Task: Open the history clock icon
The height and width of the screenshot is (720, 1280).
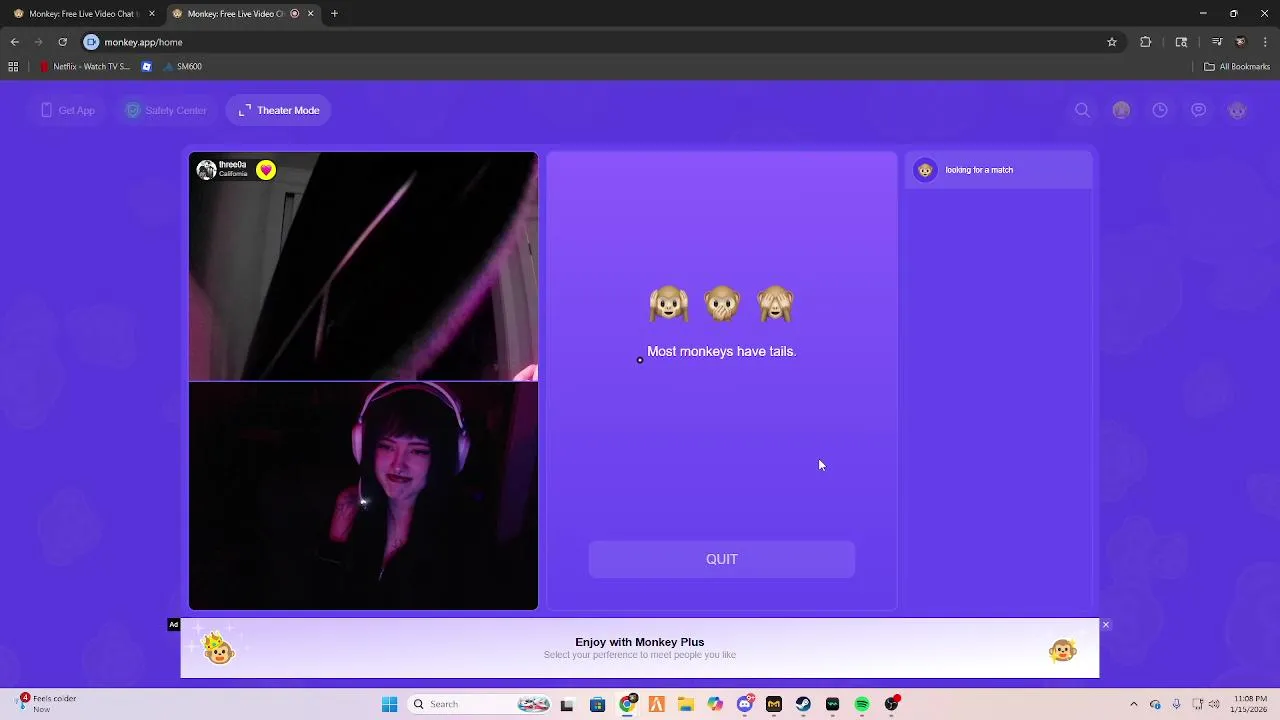Action: click(x=1160, y=110)
